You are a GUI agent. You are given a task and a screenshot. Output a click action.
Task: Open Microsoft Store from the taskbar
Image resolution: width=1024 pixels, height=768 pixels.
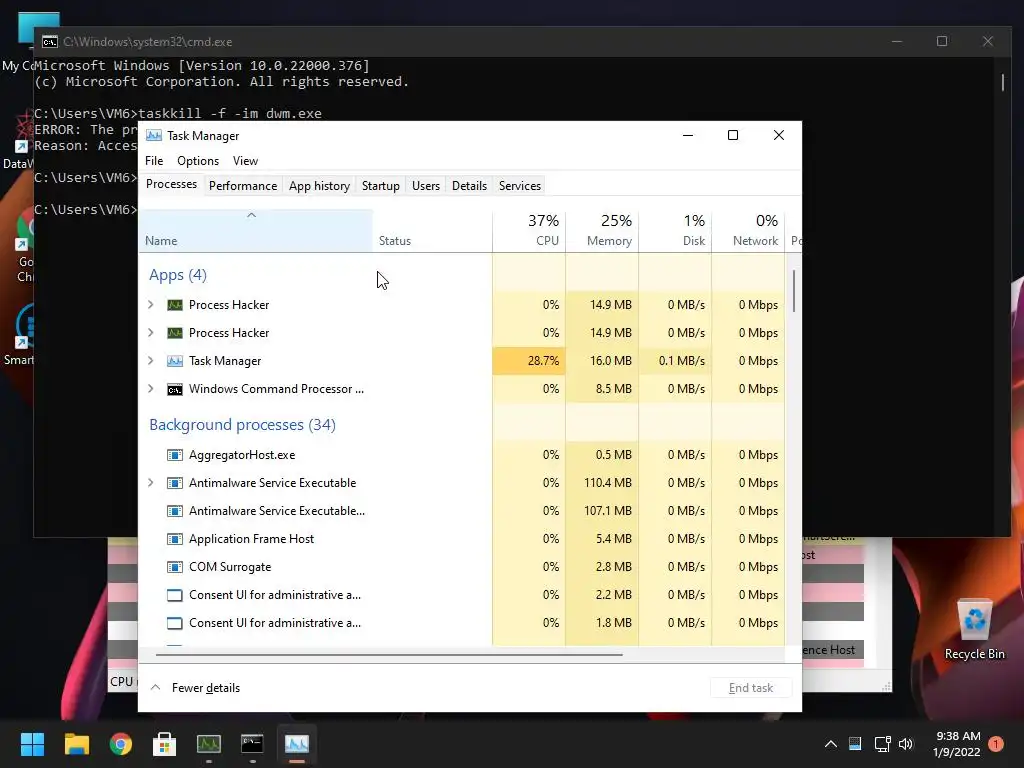point(165,744)
